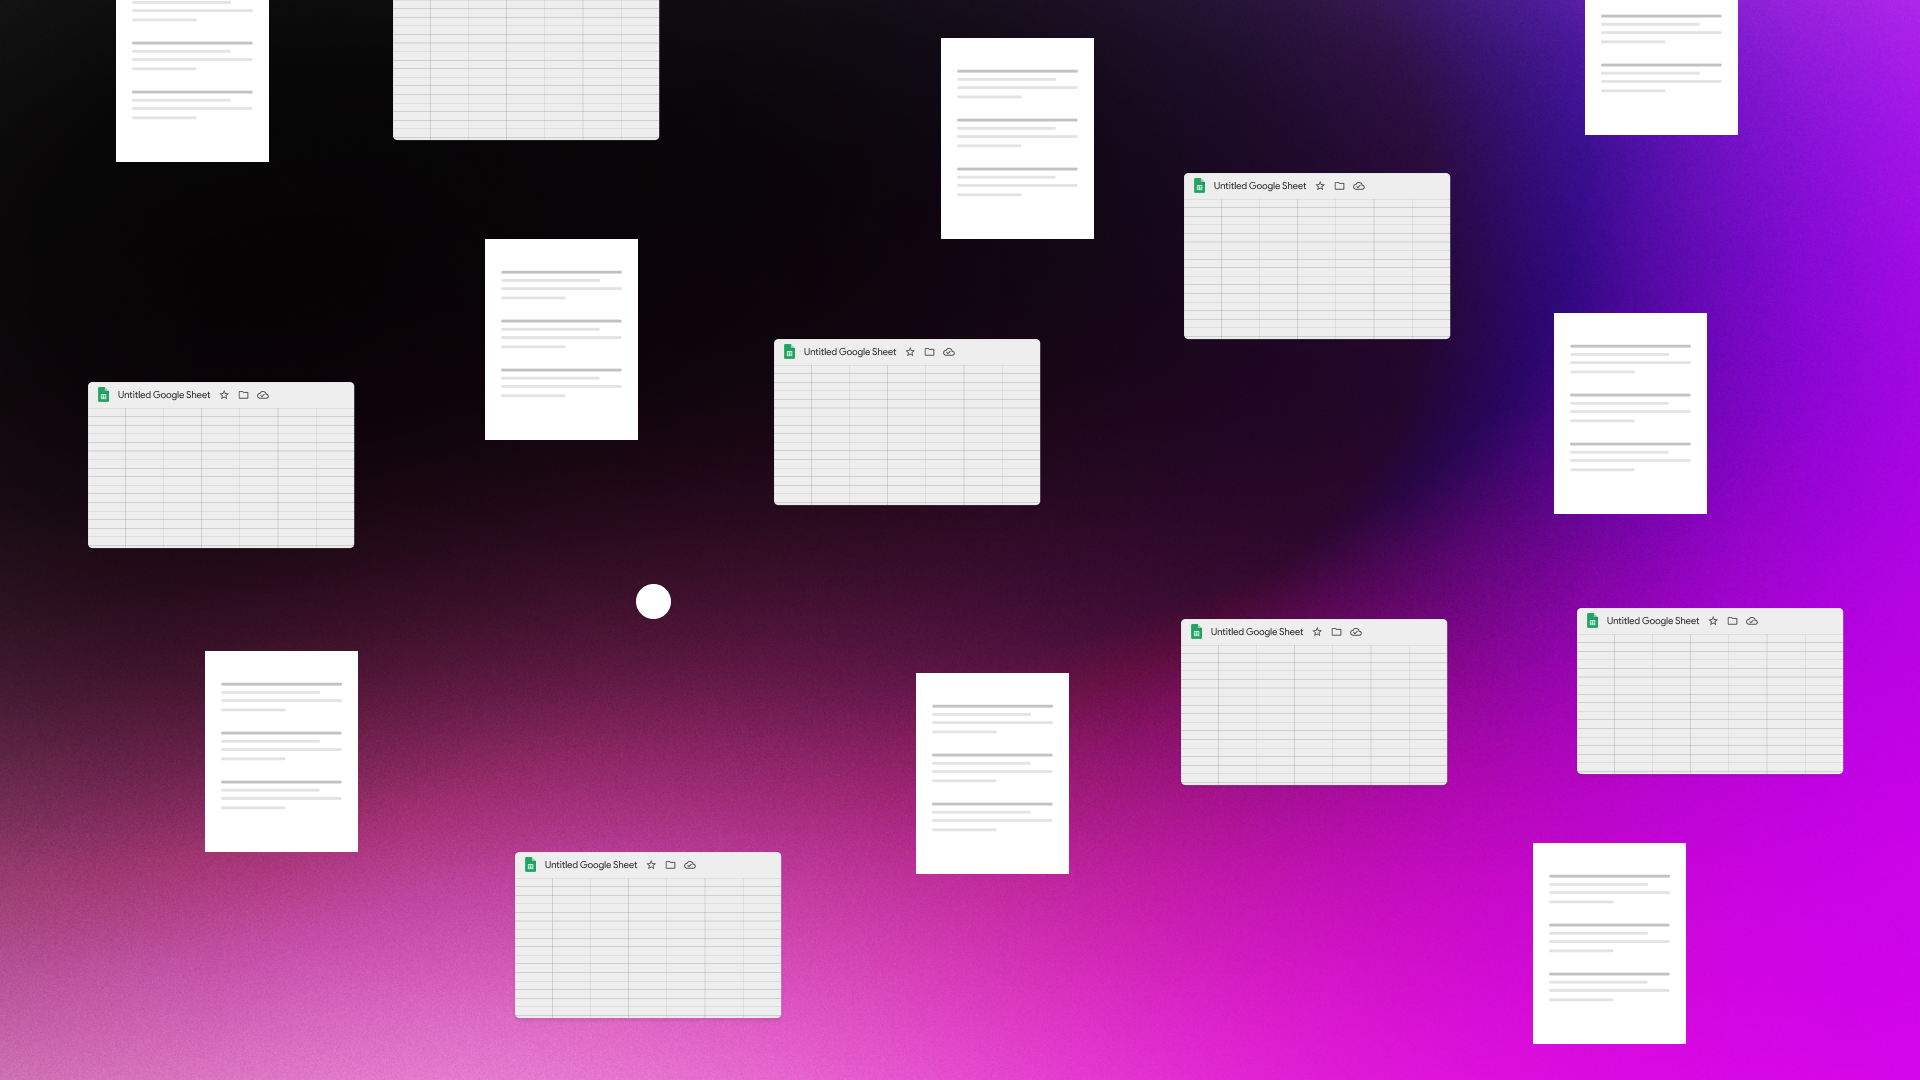This screenshot has height=1080, width=1920.
Task: Click move-to-folder icon on leftmost sheet card
Action: tap(243, 395)
